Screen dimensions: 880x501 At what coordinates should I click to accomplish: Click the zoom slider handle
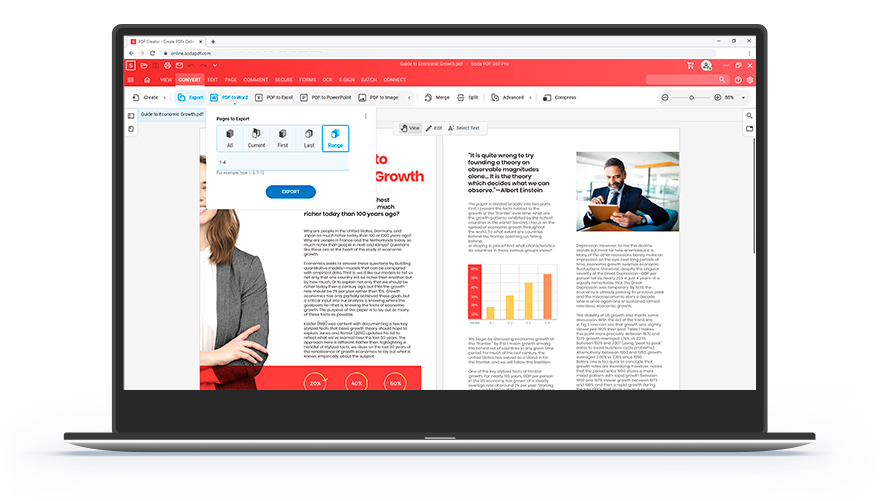click(691, 97)
